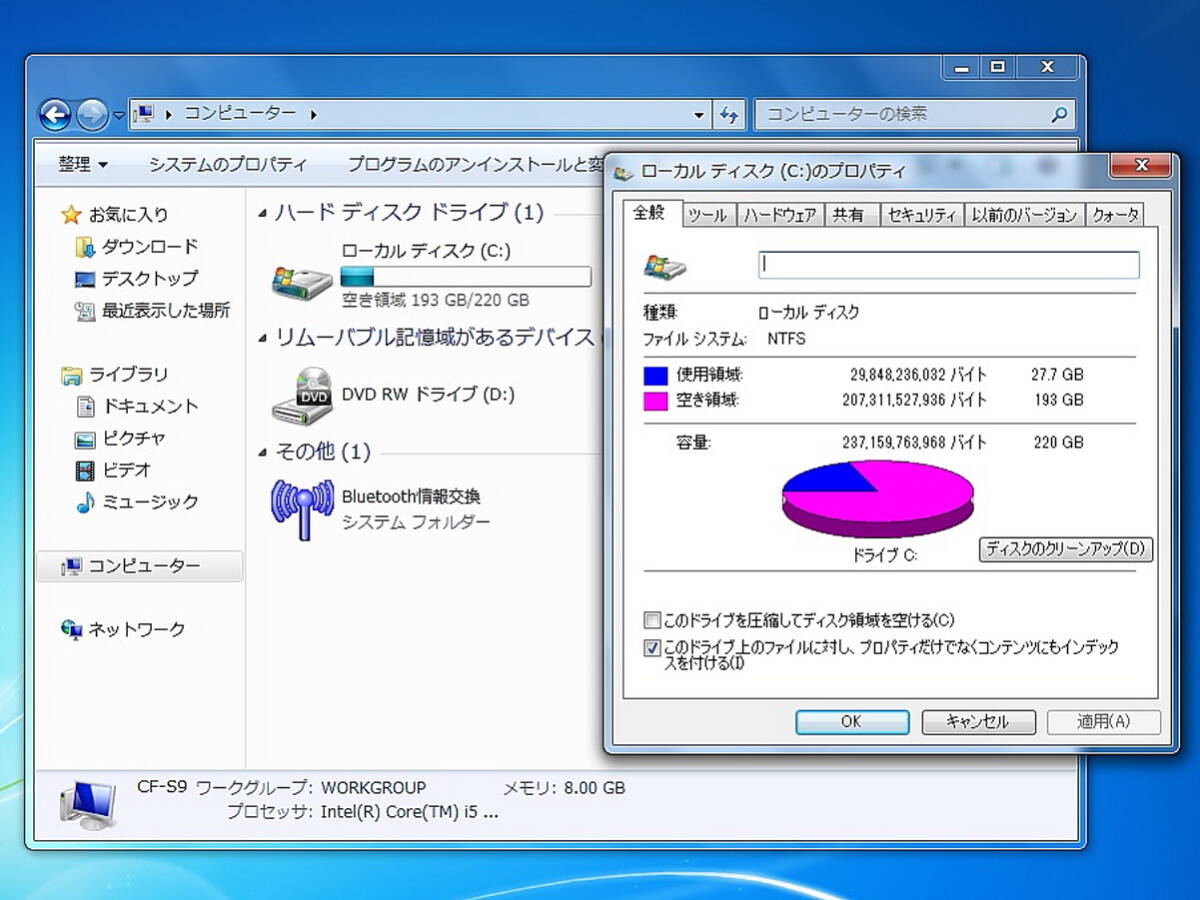The image size is (1200, 900).
Task: Click the Forward navigation arrow in Explorer
Action: 92,114
